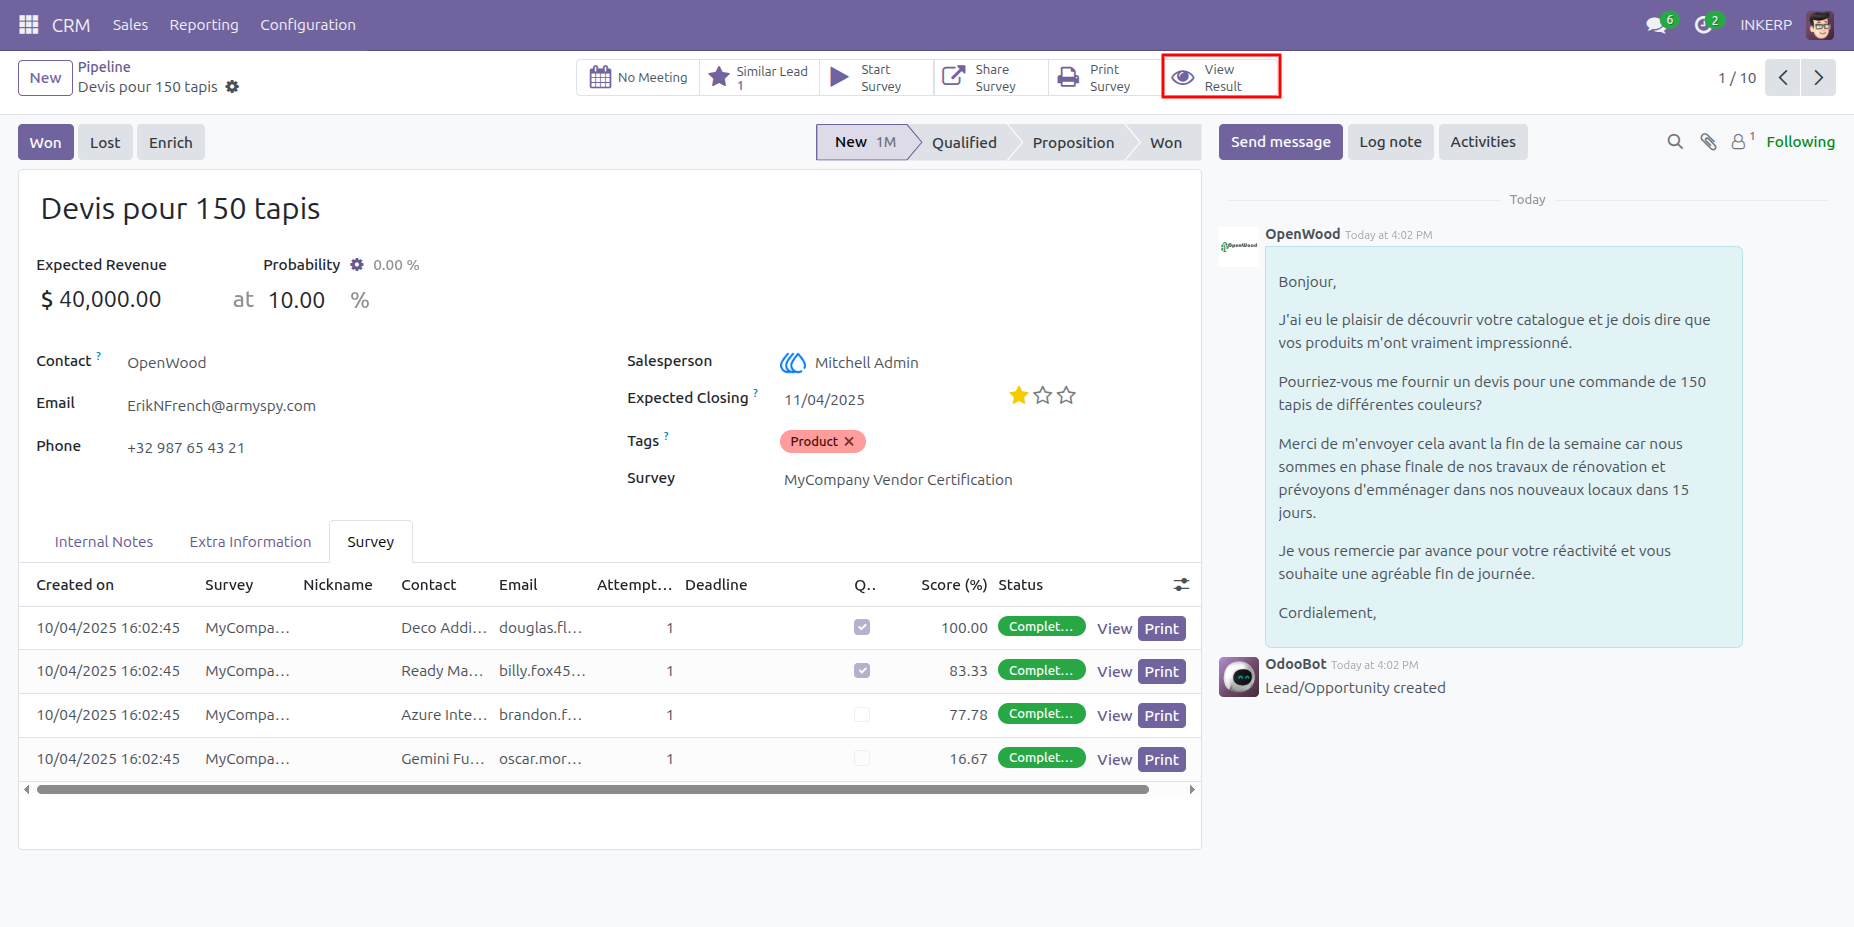
Task: Mark the opportunity as Lost
Action: pos(105,142)
